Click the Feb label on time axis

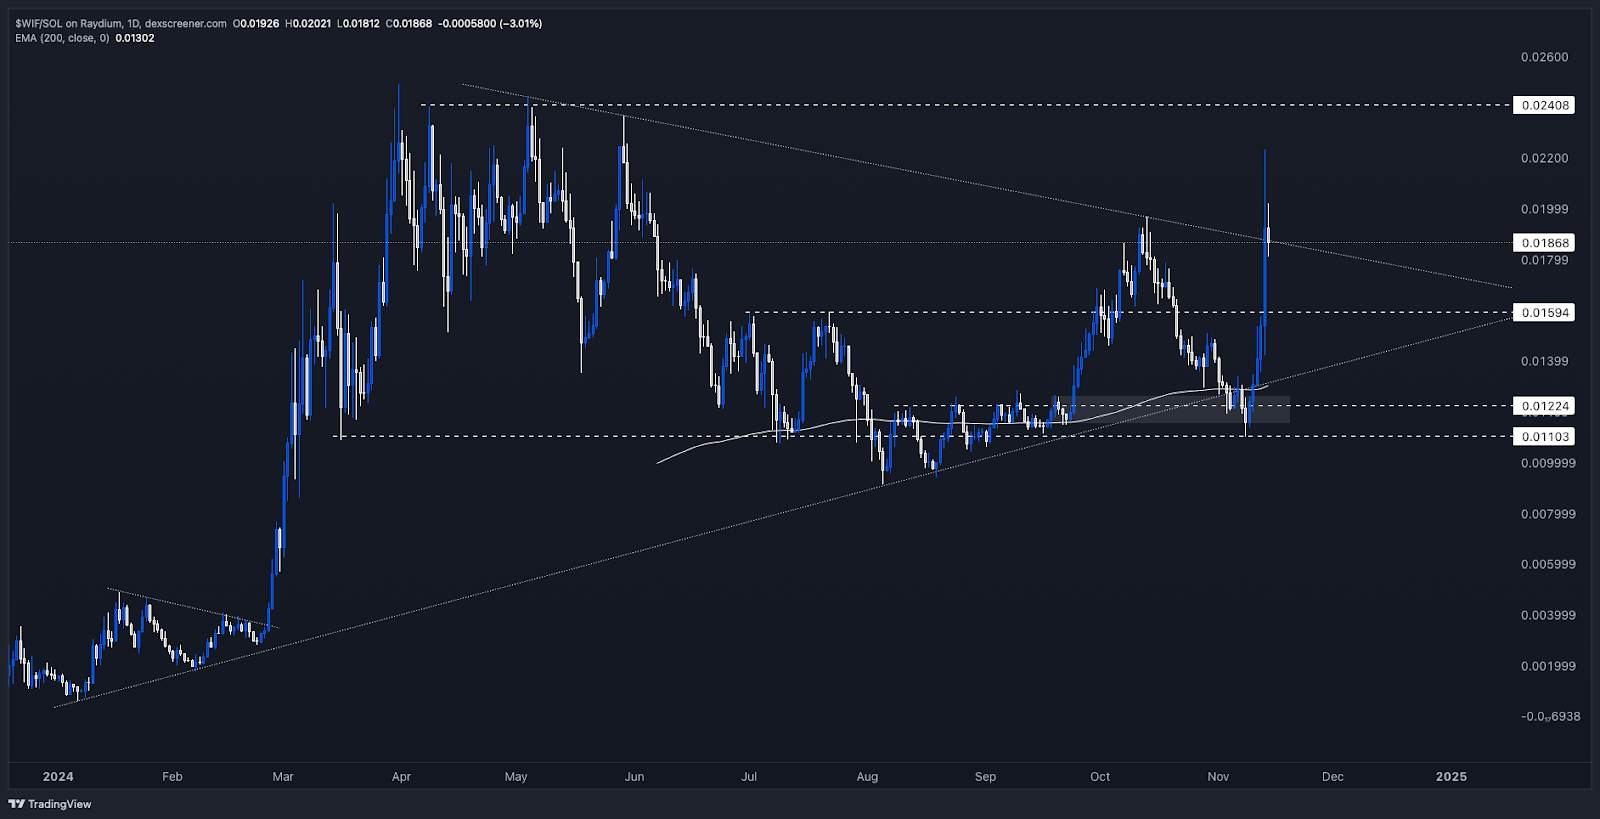172,777
